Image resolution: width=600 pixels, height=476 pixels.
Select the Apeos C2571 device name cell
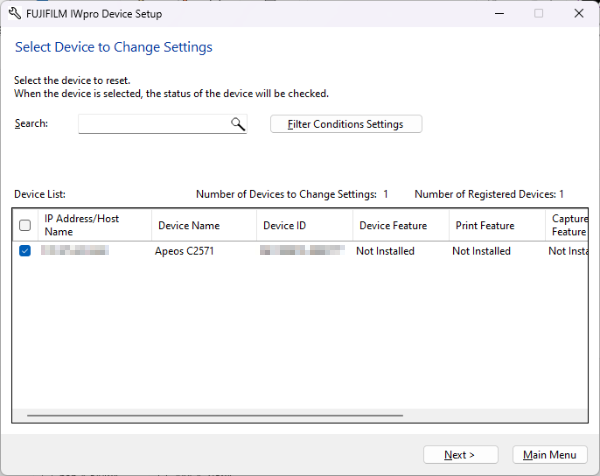click(x=184, y=251)
